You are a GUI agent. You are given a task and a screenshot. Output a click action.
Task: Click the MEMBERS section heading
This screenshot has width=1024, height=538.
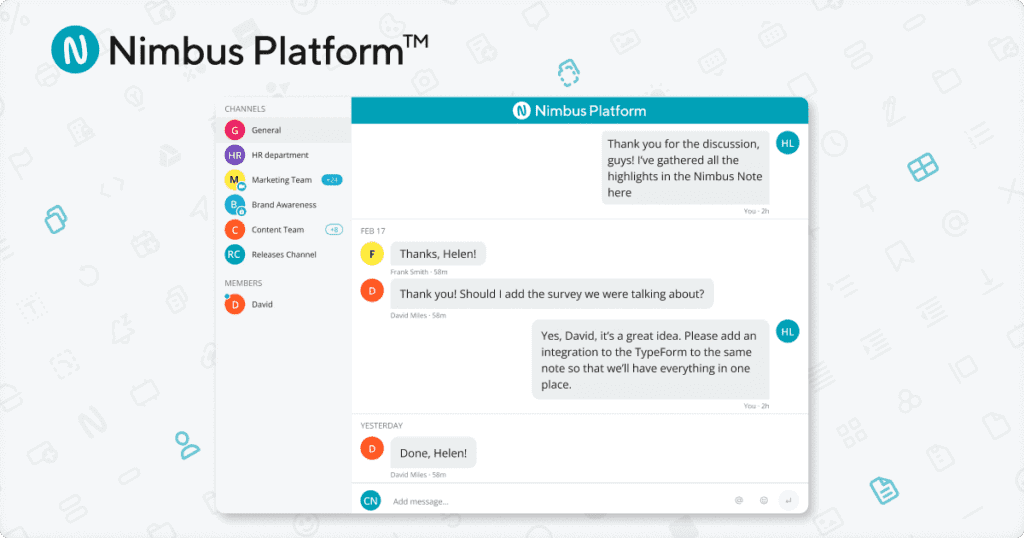(x=243, y=283)
